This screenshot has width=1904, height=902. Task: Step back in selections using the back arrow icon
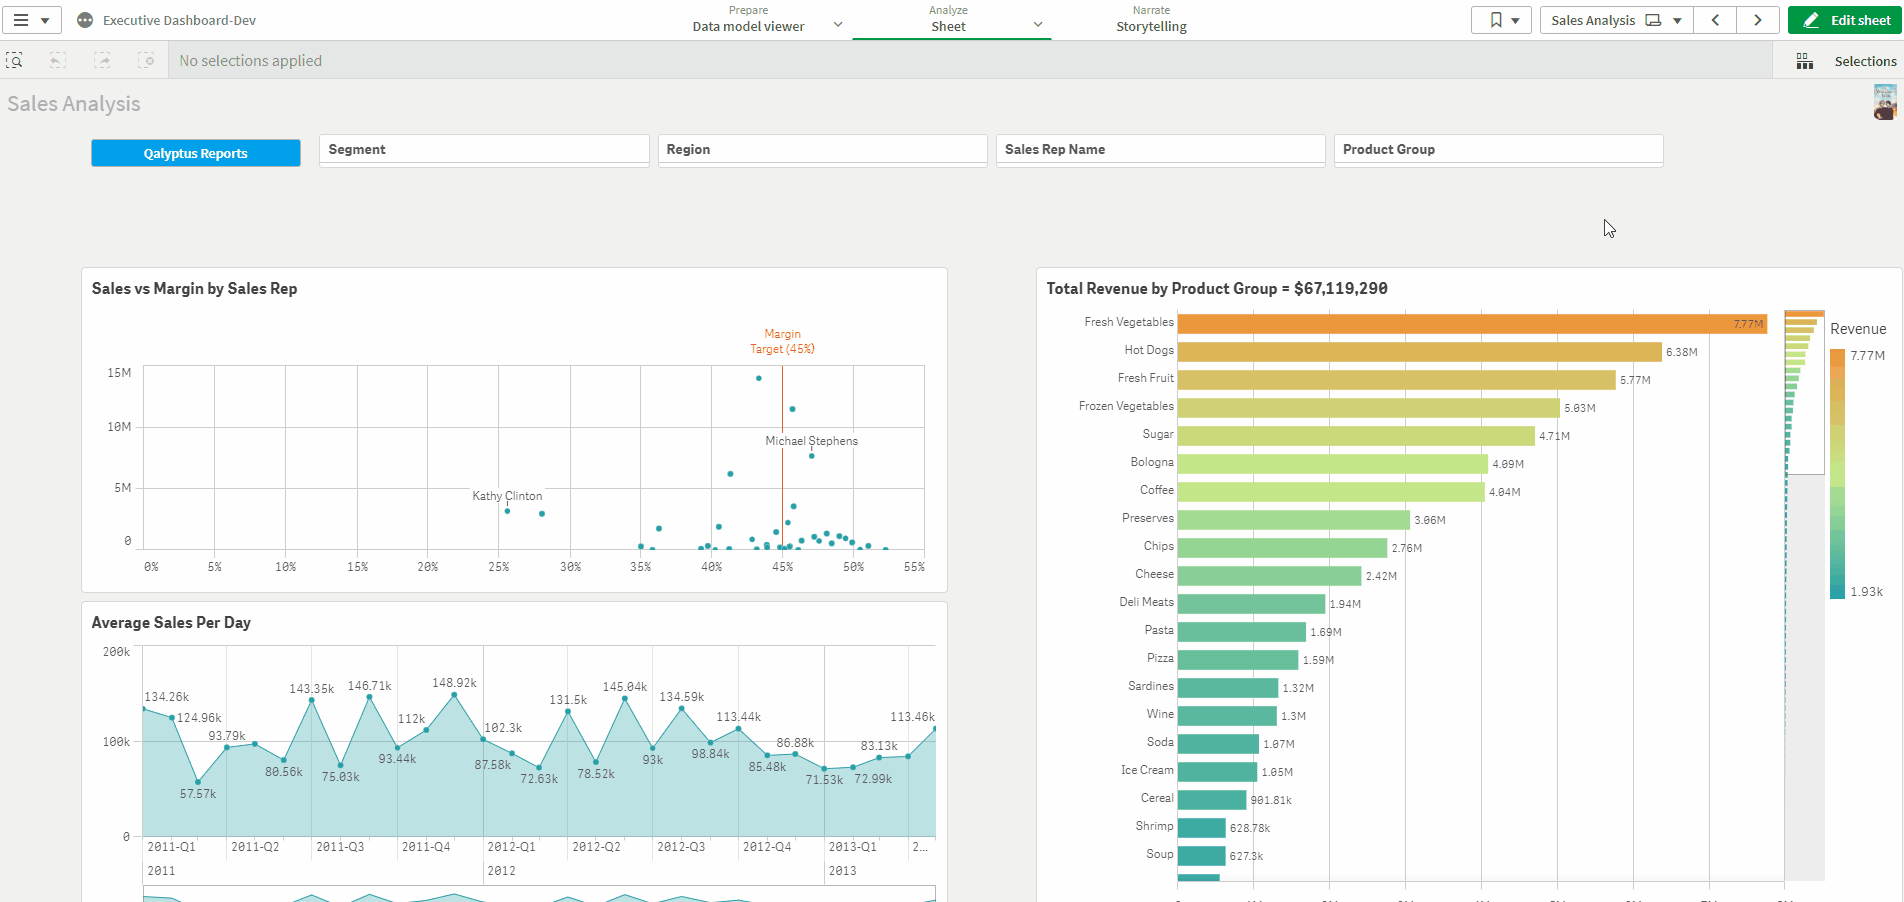58,60
